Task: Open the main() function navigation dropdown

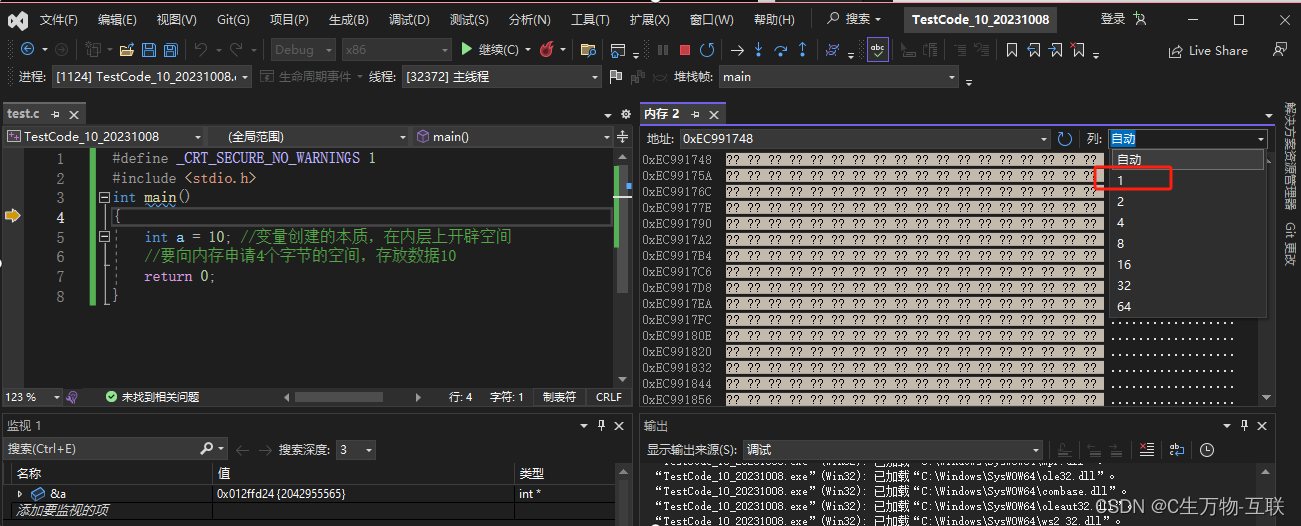Action: click(513, 137)
